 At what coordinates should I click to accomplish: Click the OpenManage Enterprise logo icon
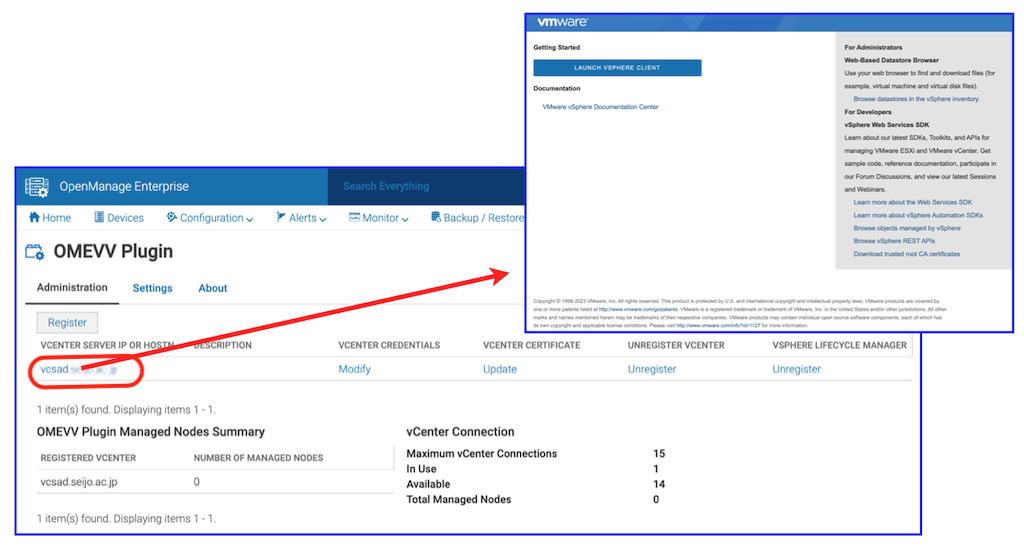pos(37,187)
